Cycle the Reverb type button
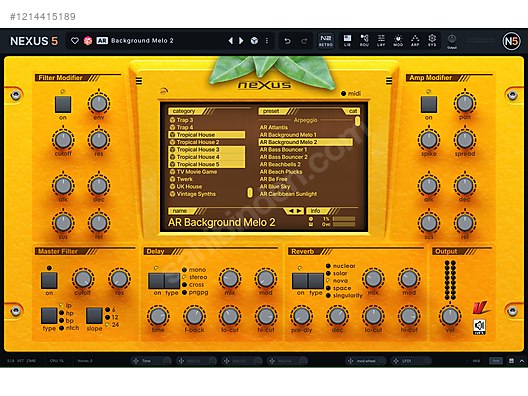 [x=316, y=281]
